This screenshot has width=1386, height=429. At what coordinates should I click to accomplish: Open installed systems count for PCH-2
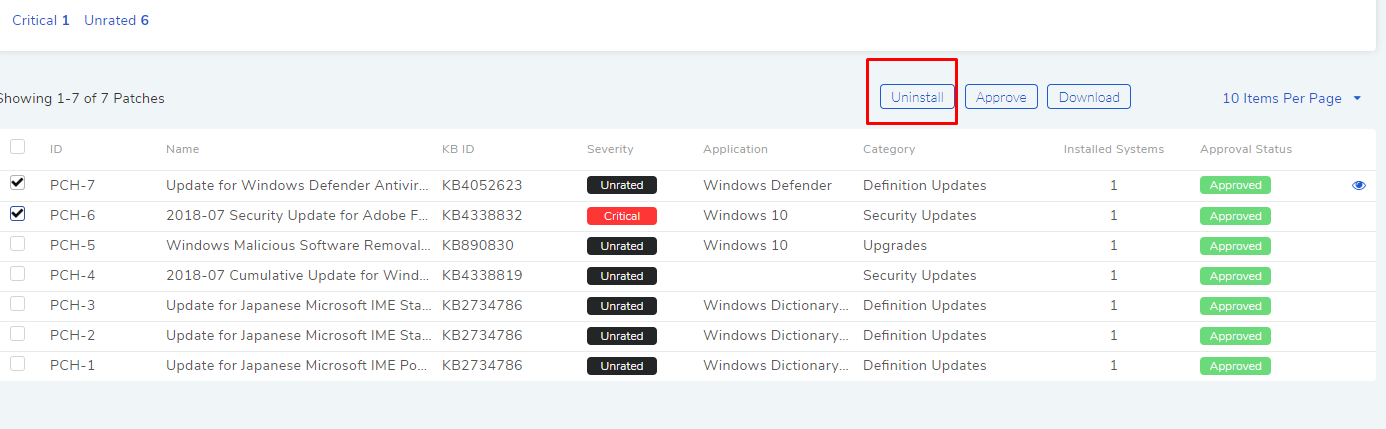[1114, 335]
